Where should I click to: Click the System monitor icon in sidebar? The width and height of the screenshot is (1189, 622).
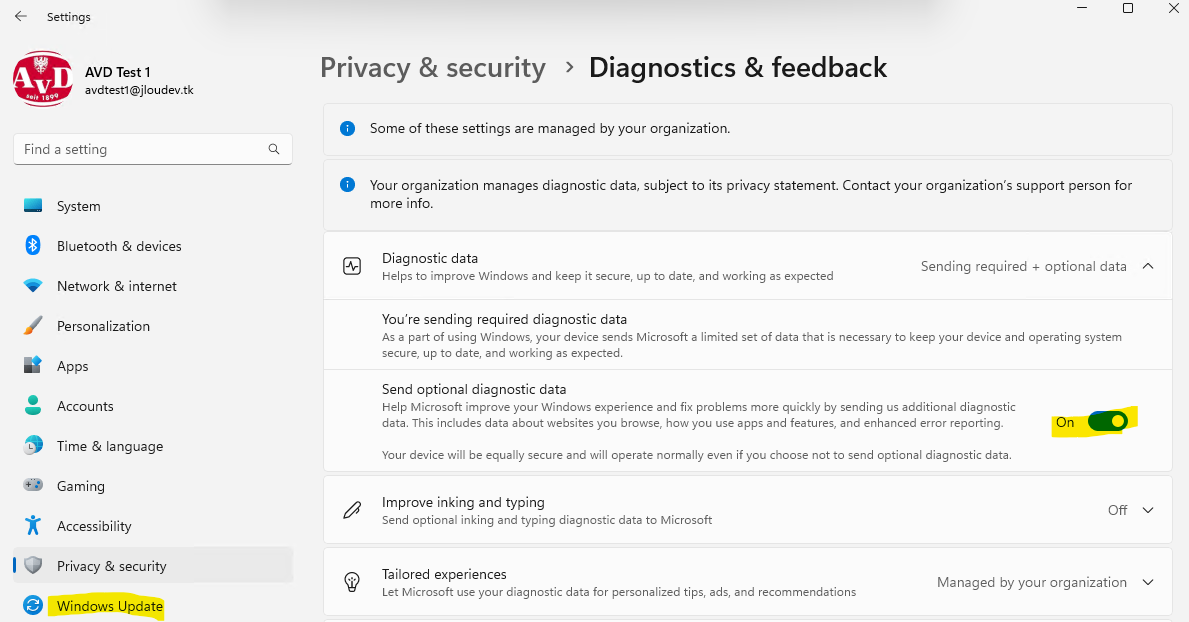[33, 206]
